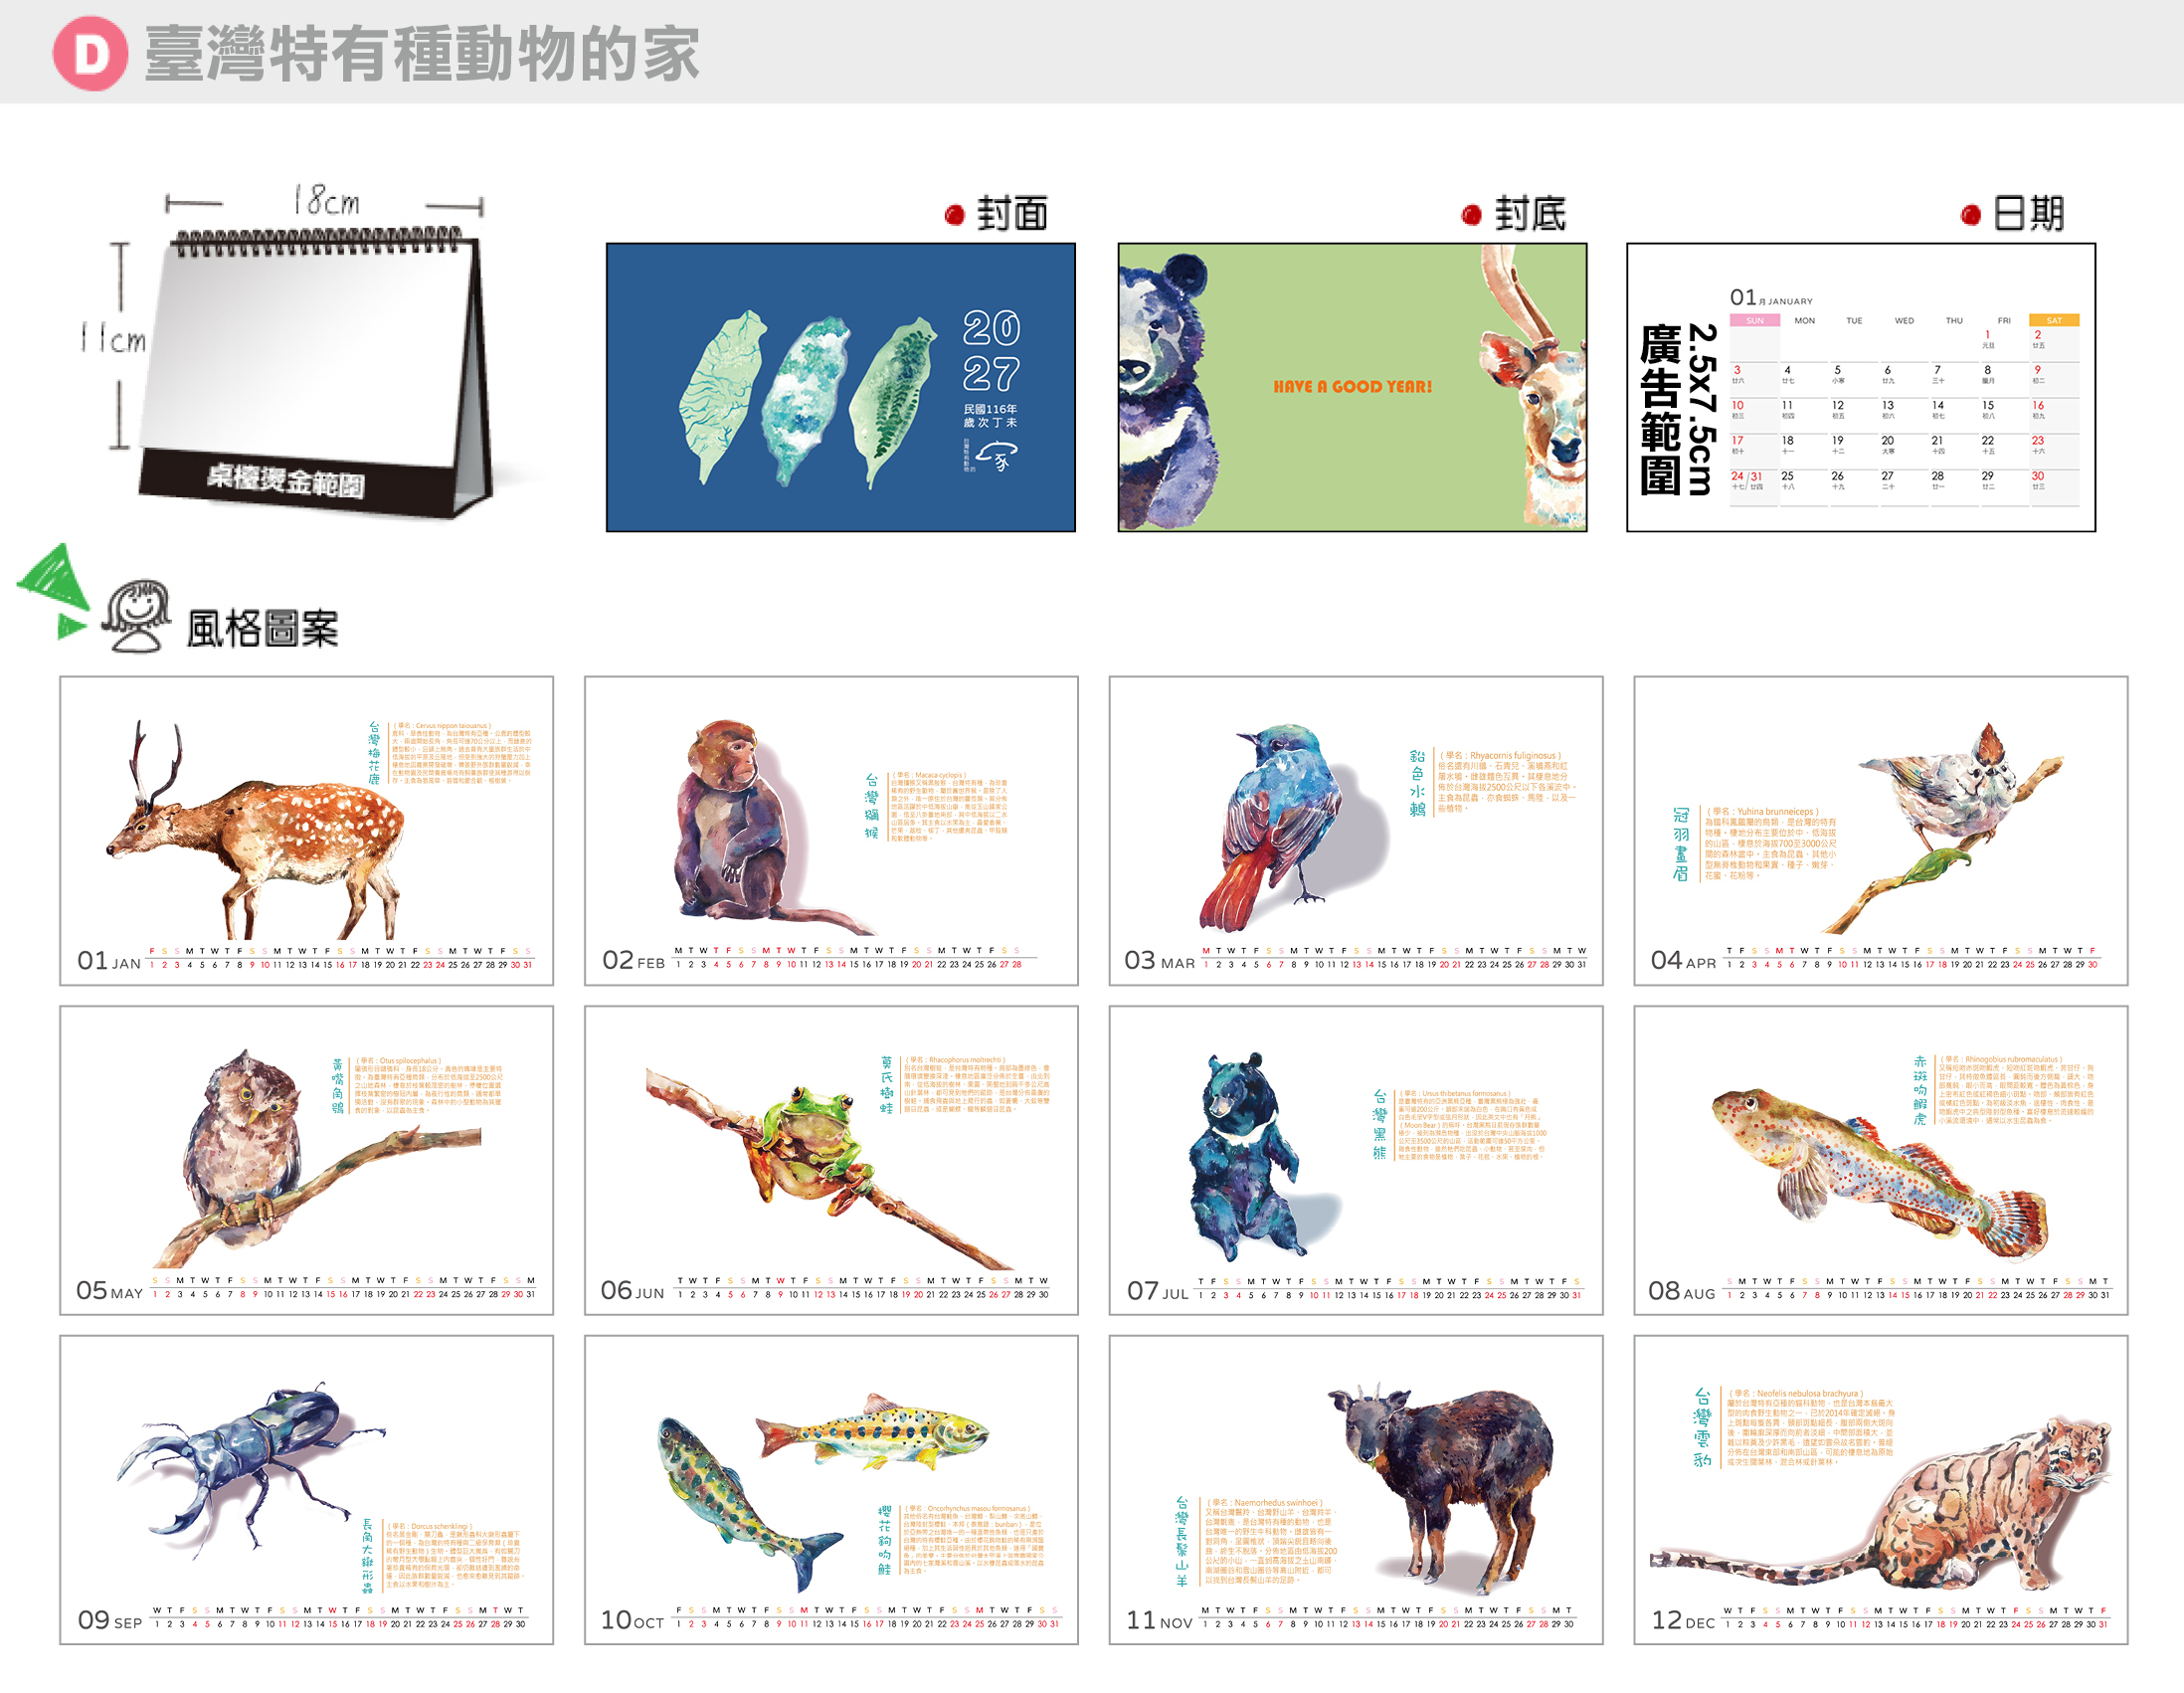Click the 臺灣特有種動物的家 header title
The width and height of the screenshot is (2184, 1693).
(x=422, y=54)
